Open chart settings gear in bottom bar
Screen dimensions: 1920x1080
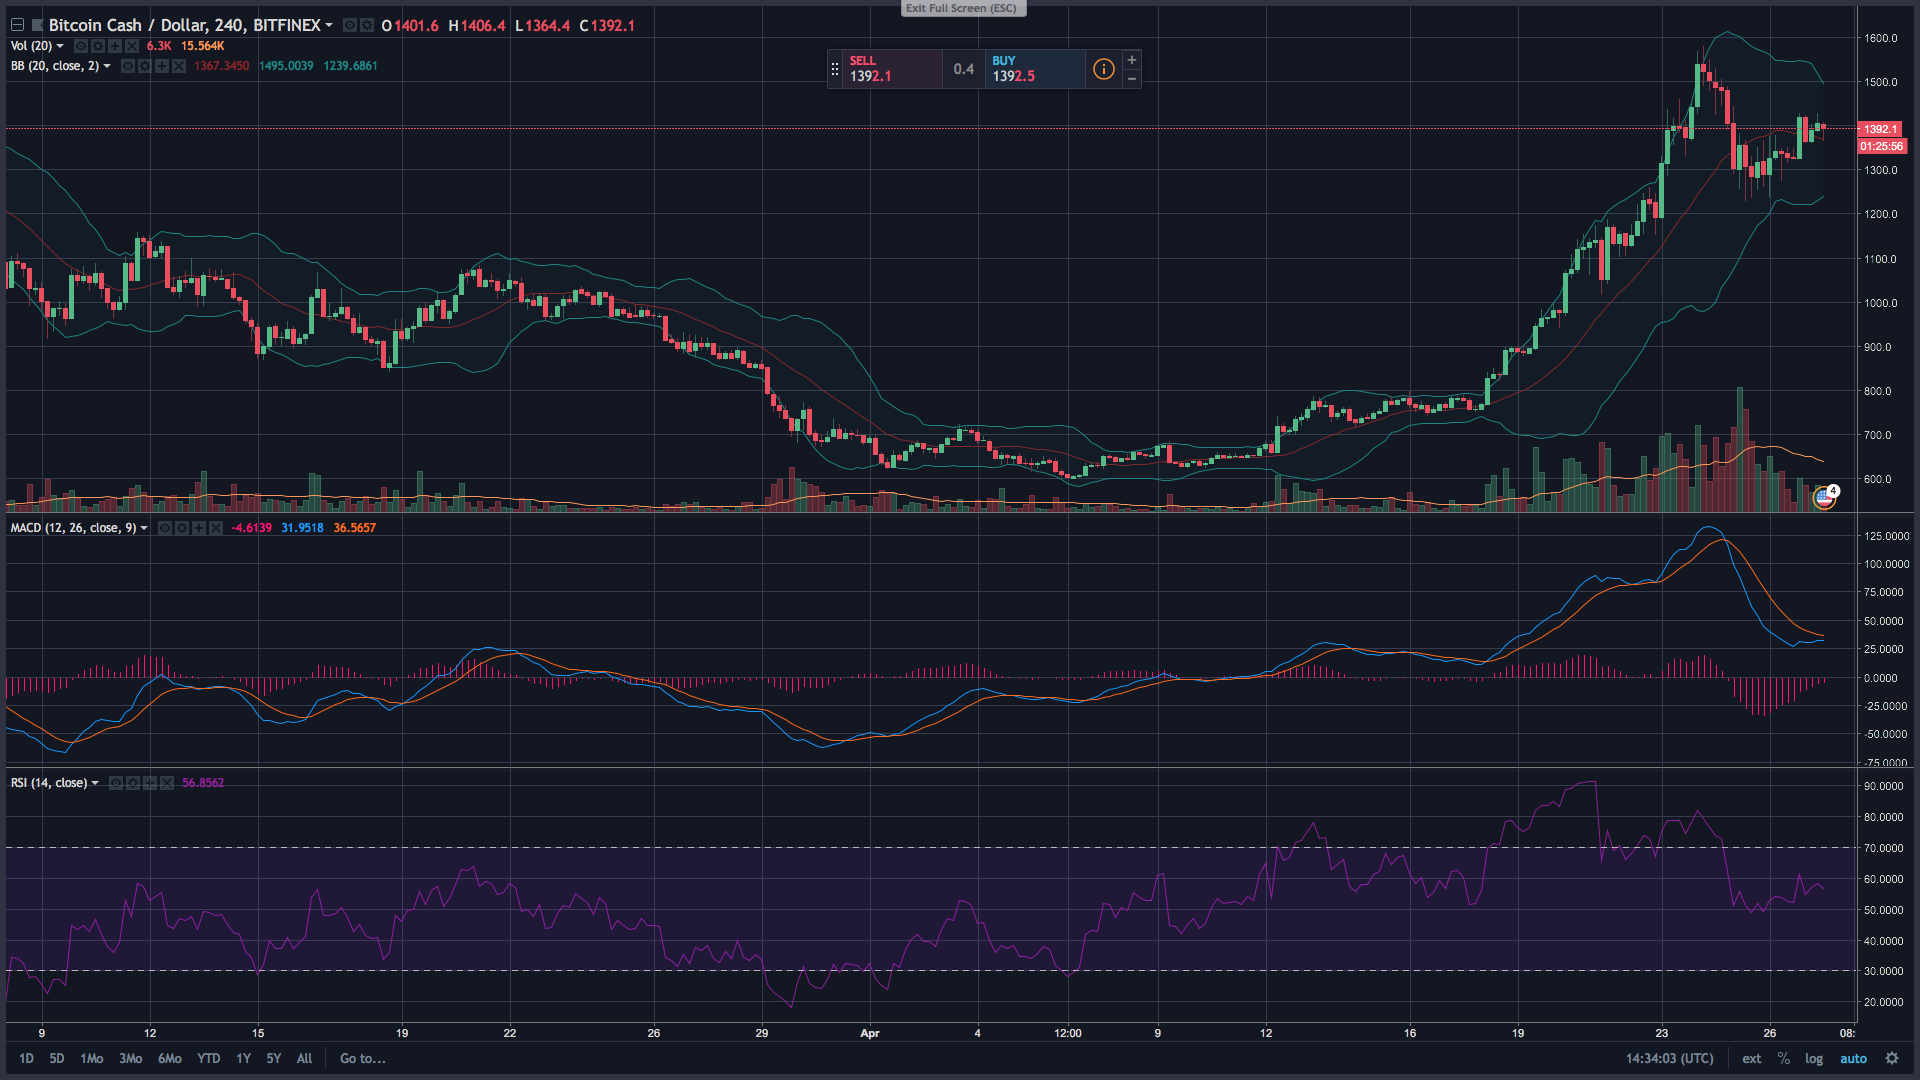[1892, 1058]
